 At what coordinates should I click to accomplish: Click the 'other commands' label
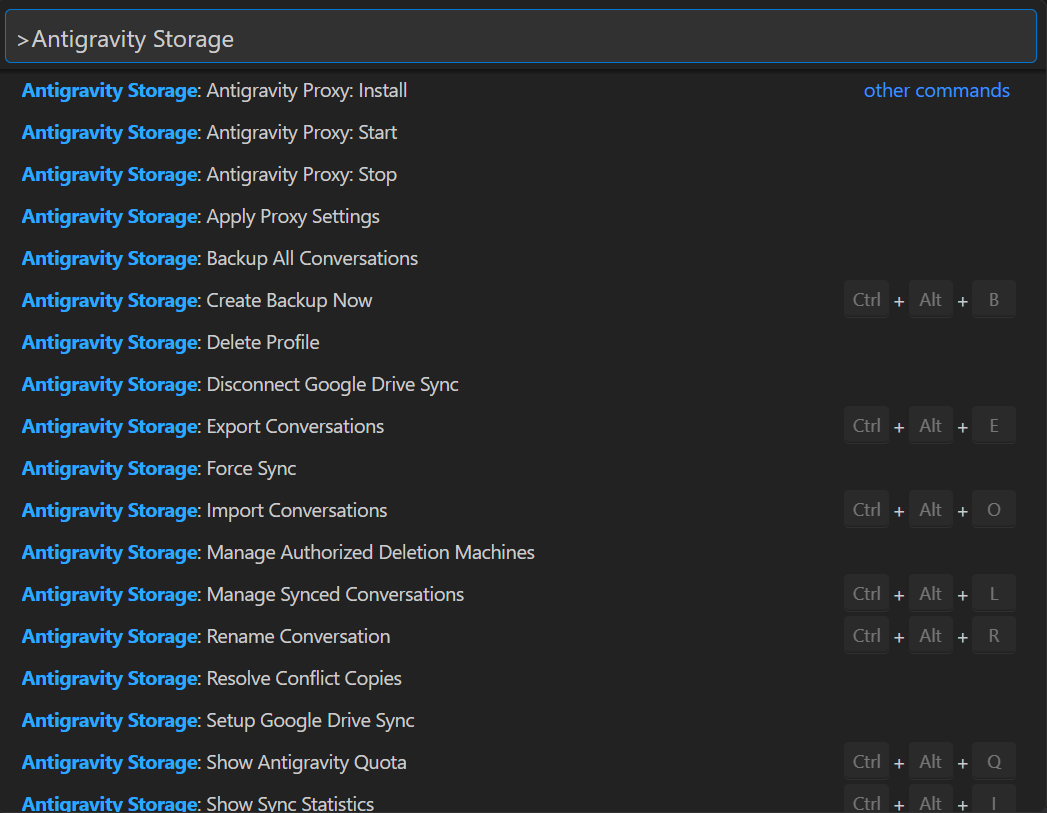pyautogui.click(x=936, y=90)
